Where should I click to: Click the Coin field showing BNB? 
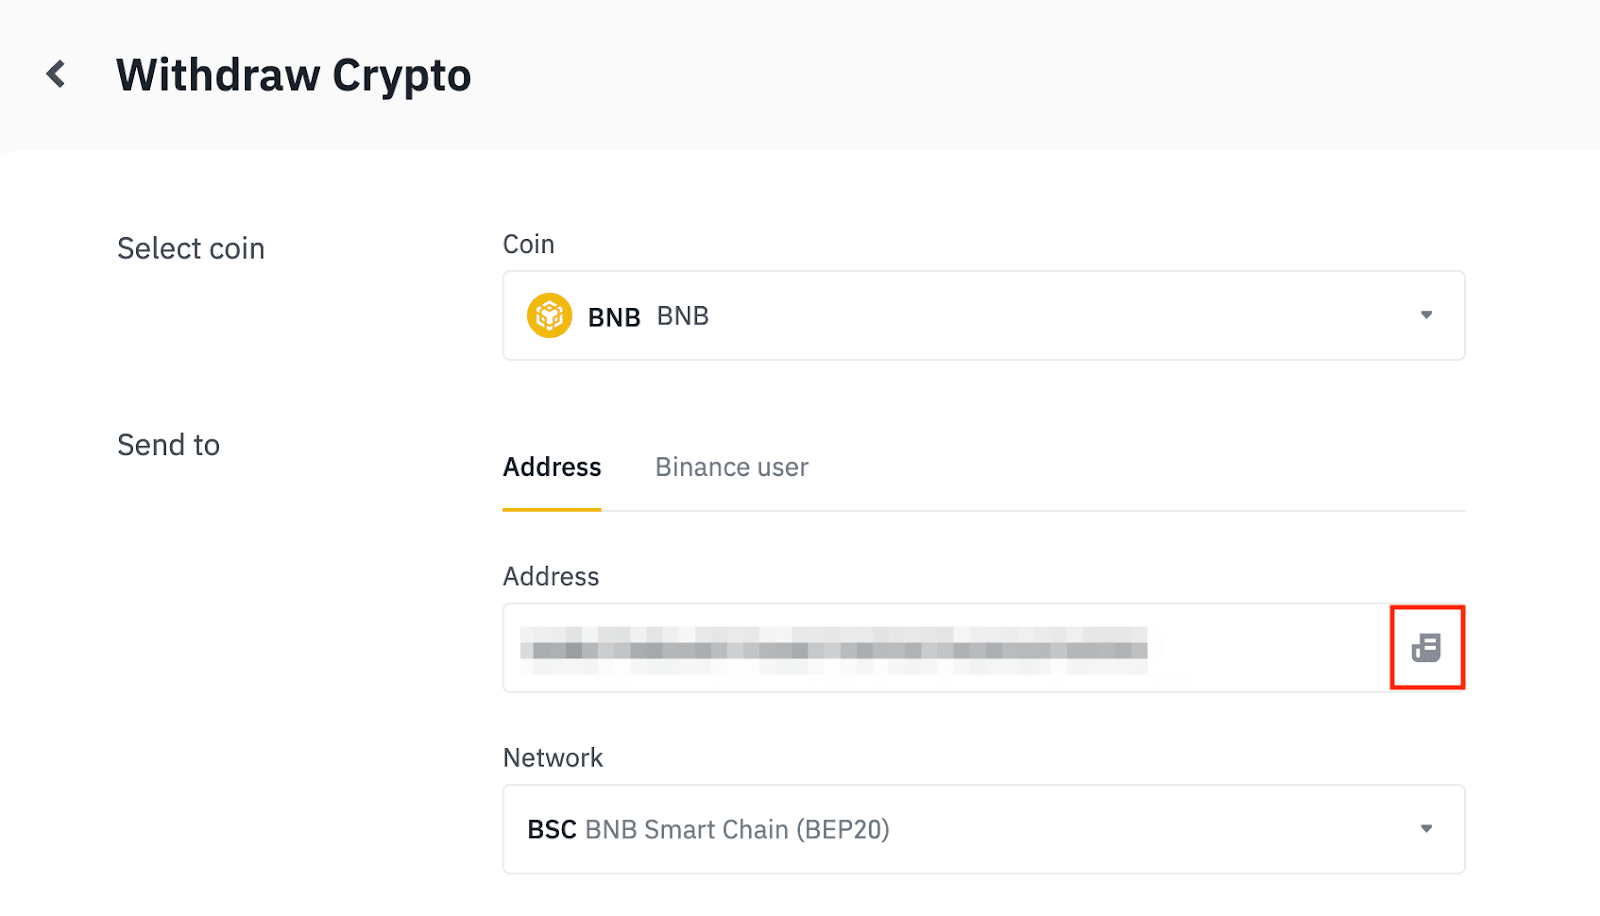tap(983, 315)
